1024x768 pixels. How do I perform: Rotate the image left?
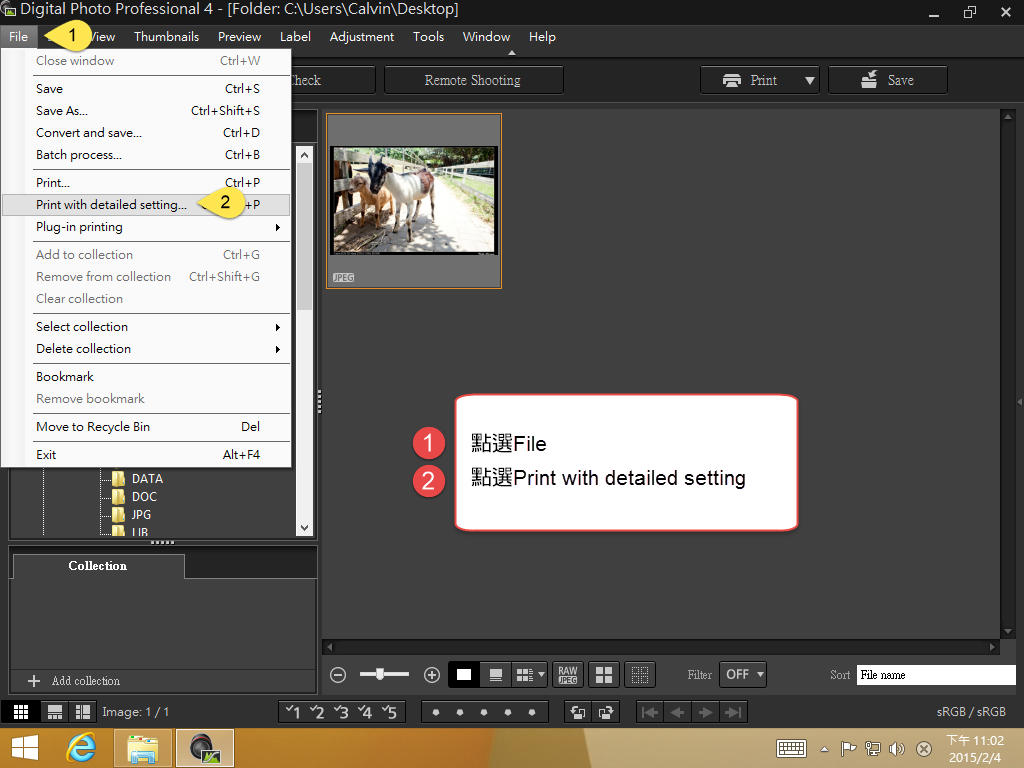[578, 712]
